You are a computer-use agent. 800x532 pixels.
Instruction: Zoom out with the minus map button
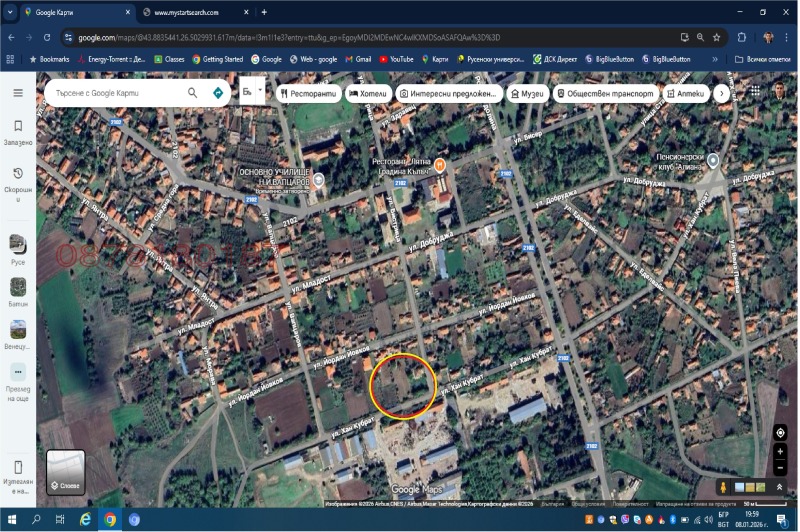(x=780, y=467)
